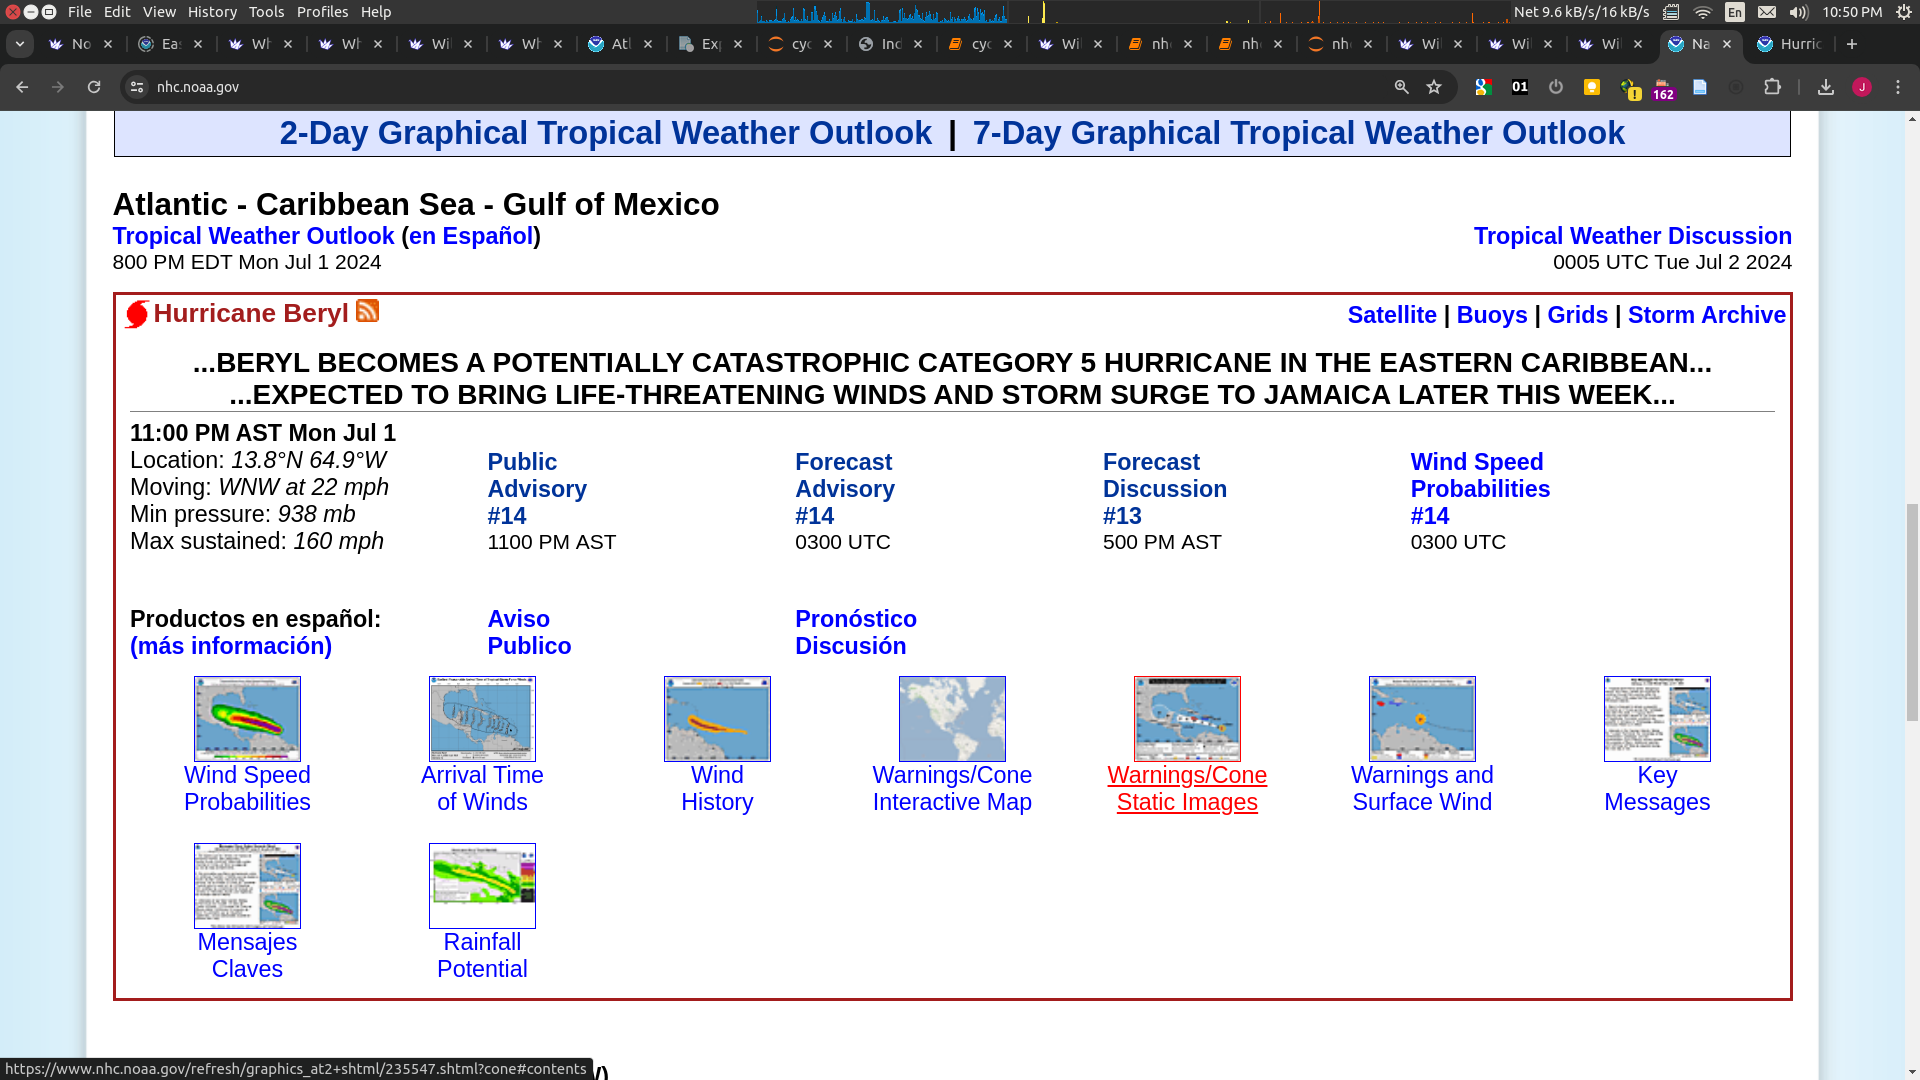Open the Hurricane Beryl title link
This screenshot has width=1920, height=1080.
[x=250, y=313]
